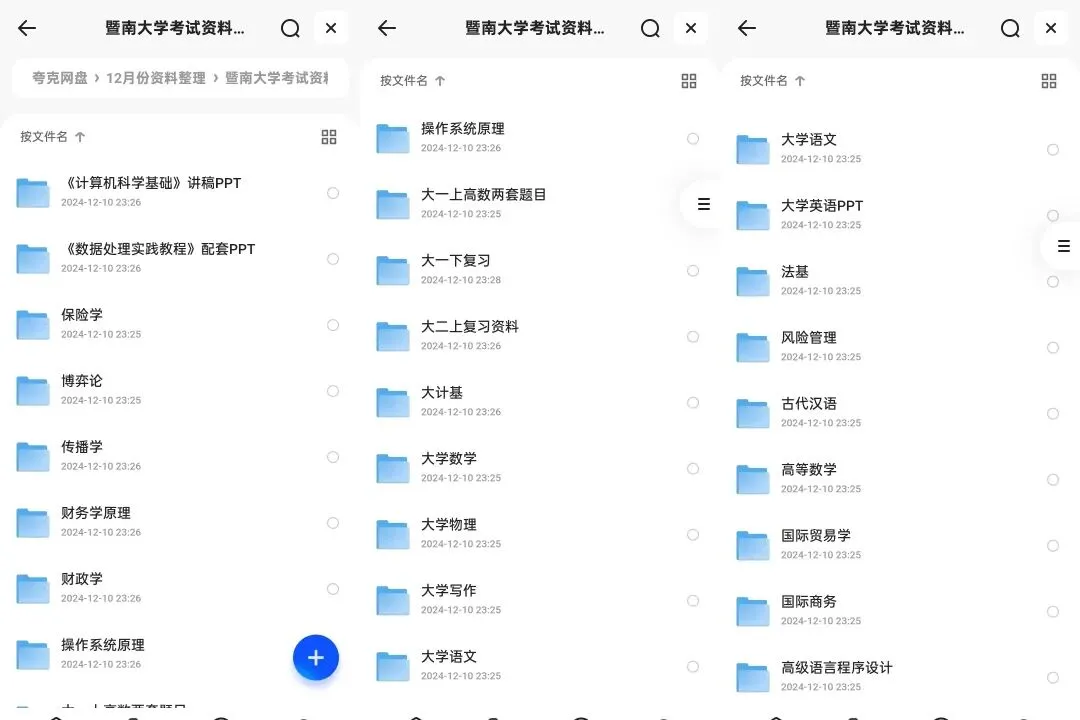Image resolution: width=1080 pixels, height=720 pixels.
Task: Select the 《数据处理实践教程》配套PPT folder circle
Action: pos(333,259)
